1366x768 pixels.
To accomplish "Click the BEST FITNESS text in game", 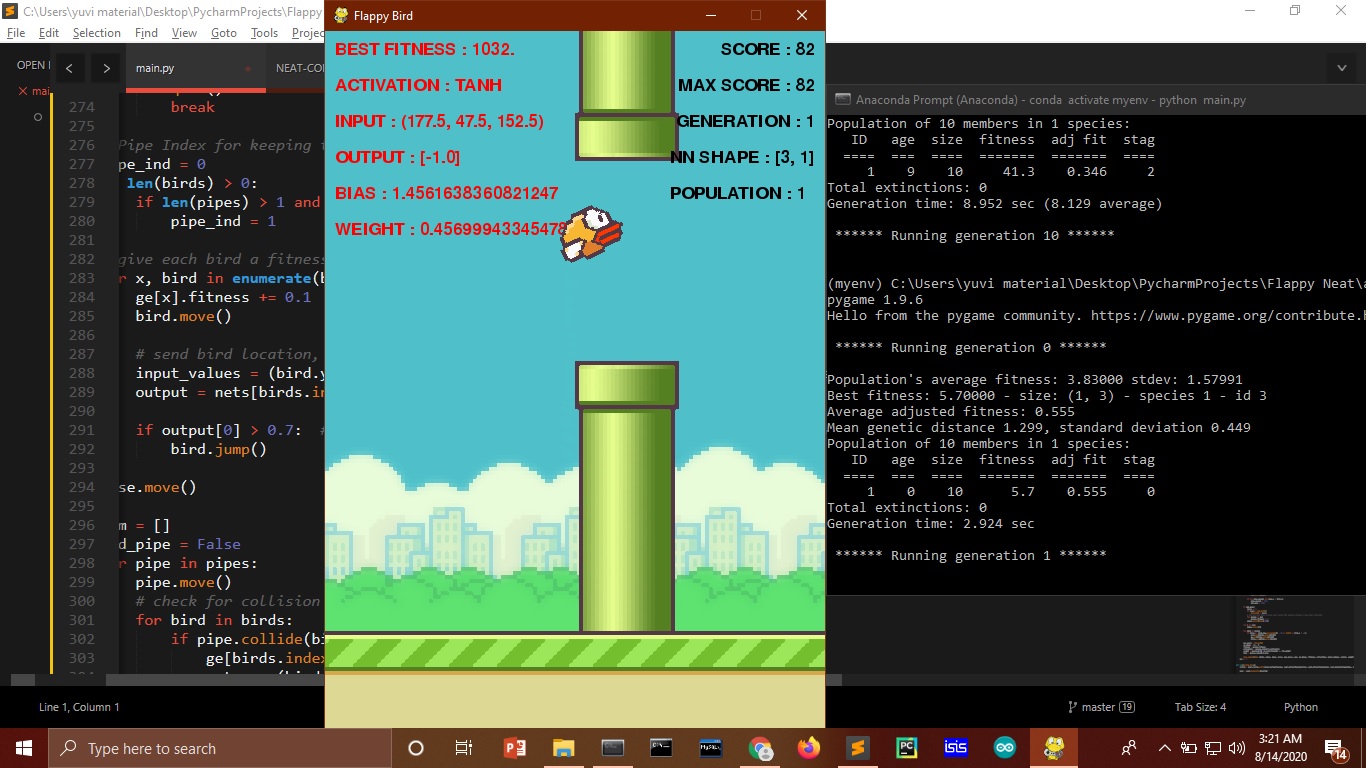I will point(424,49).
